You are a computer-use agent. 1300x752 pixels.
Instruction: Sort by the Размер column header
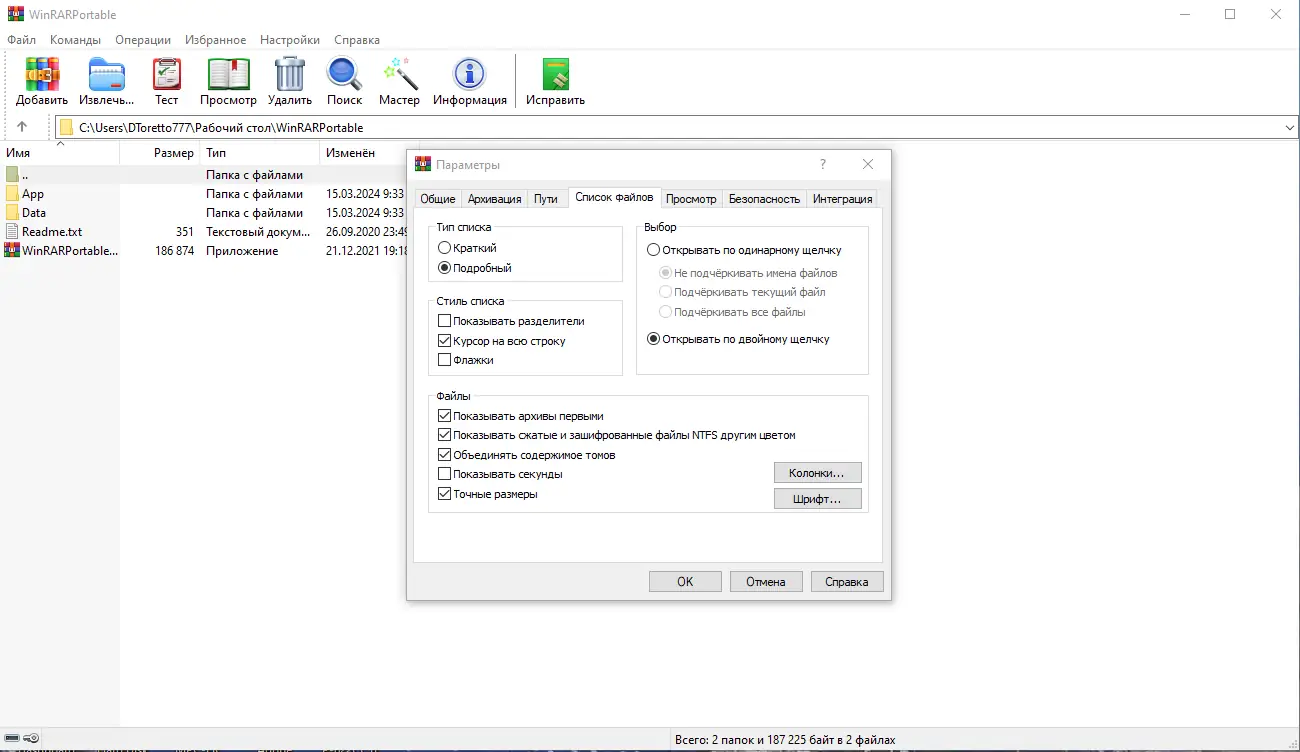point(159,153)
